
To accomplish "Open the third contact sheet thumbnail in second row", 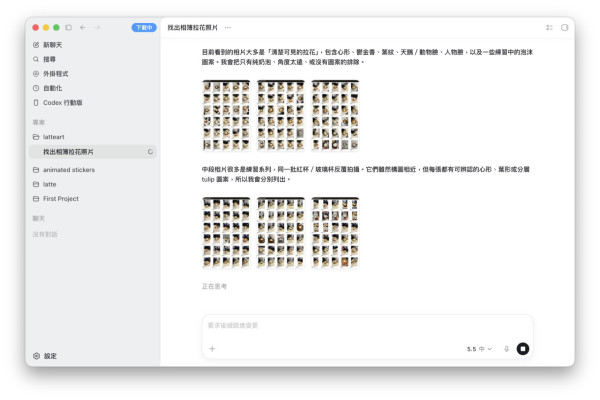I will coord(335,232).
